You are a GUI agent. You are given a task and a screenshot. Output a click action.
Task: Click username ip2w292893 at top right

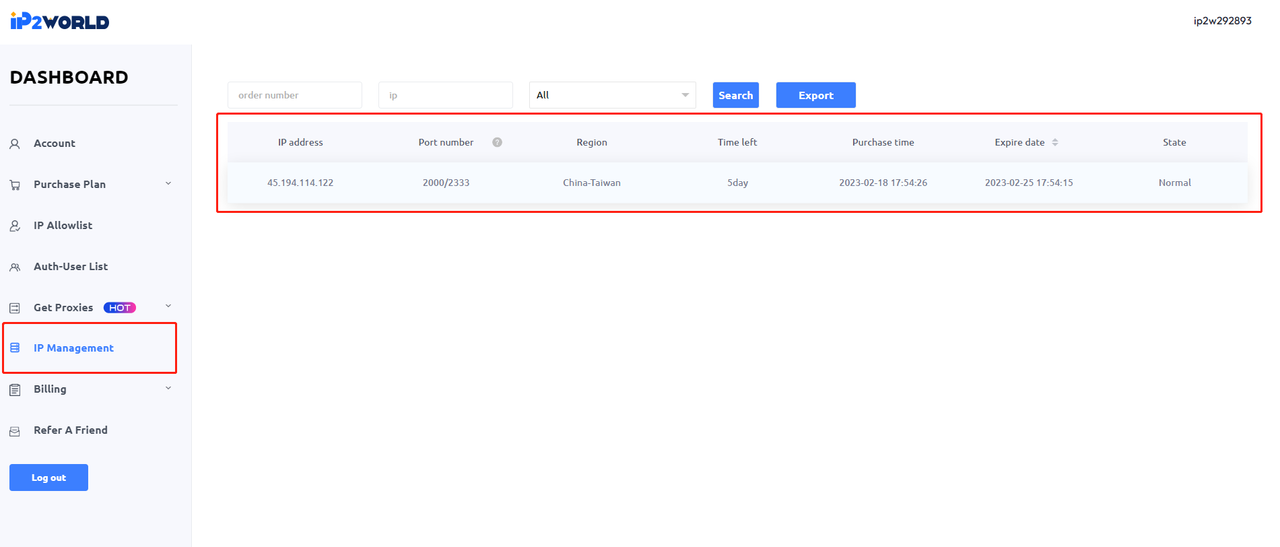pos(1222,21)
